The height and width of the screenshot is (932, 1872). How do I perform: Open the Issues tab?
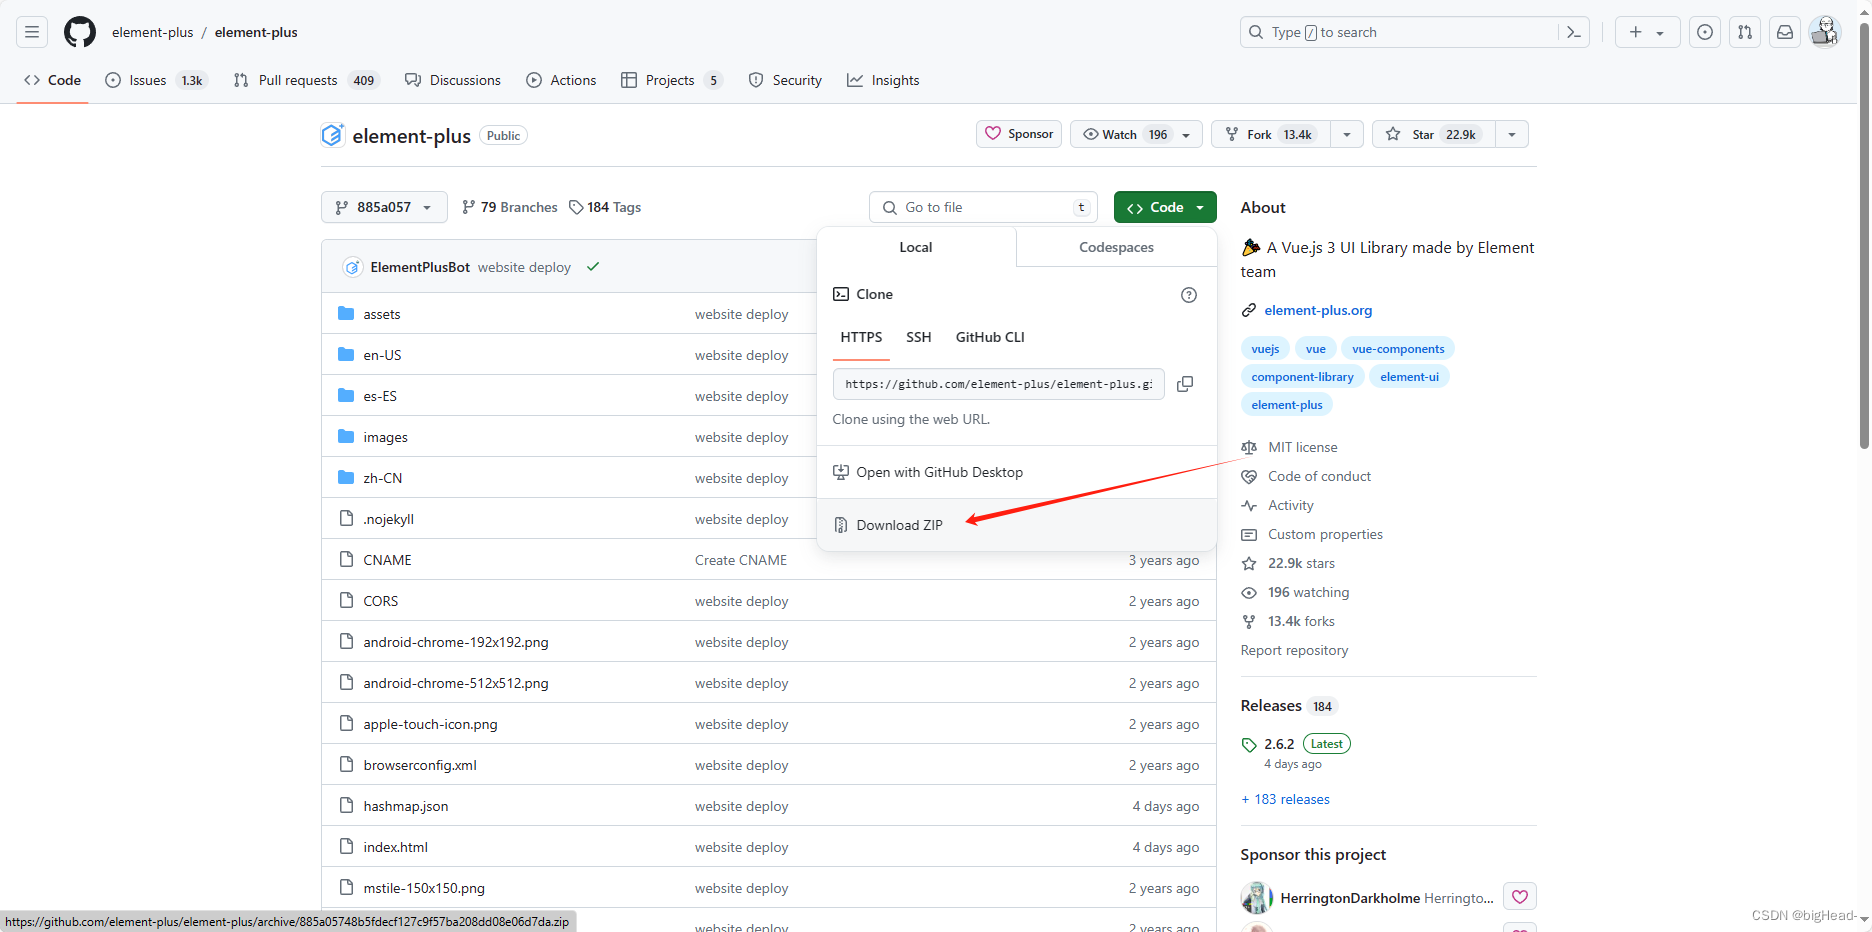click(155, 80)
